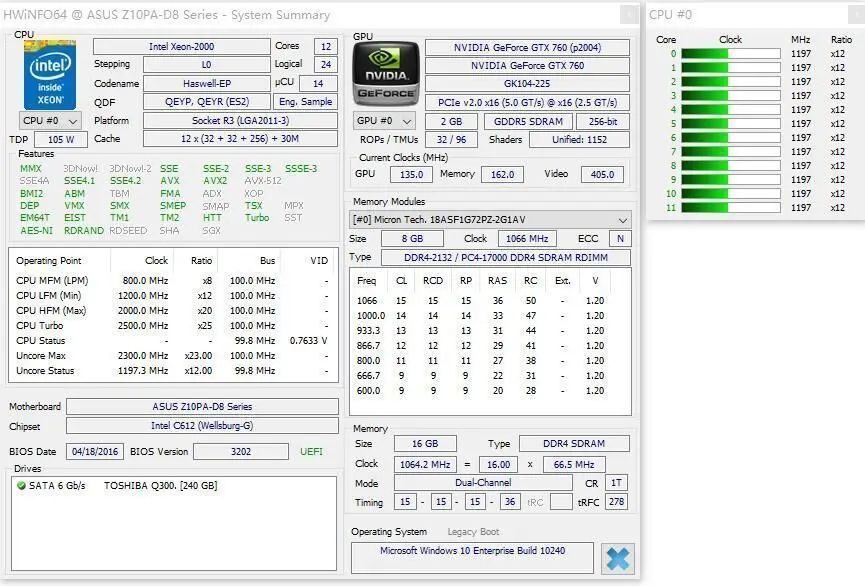The width and height of the screenshot is (865, 586).
Task: Click the Stepping L0 value
Action: pyautogui.click(x=207, y=65)
